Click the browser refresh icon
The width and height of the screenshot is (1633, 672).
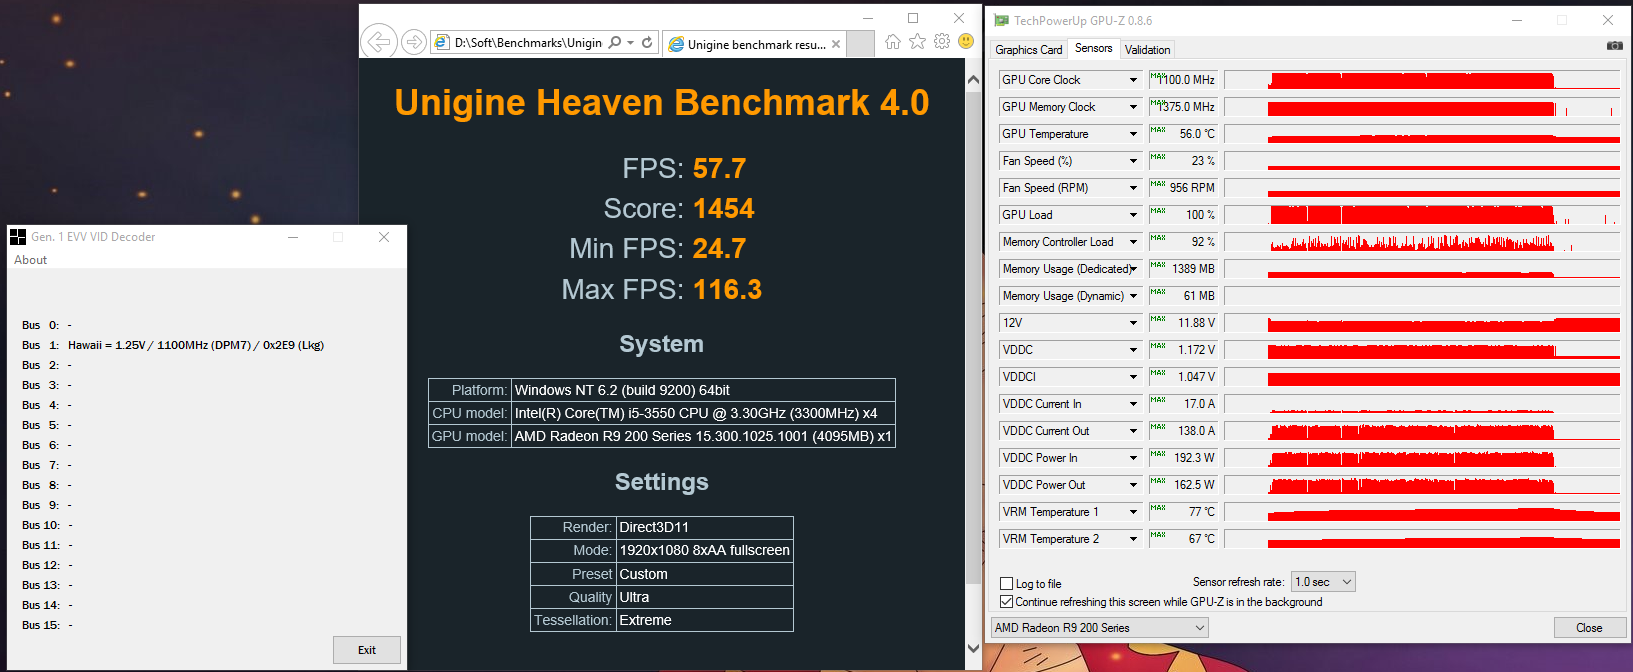point(647,42)
